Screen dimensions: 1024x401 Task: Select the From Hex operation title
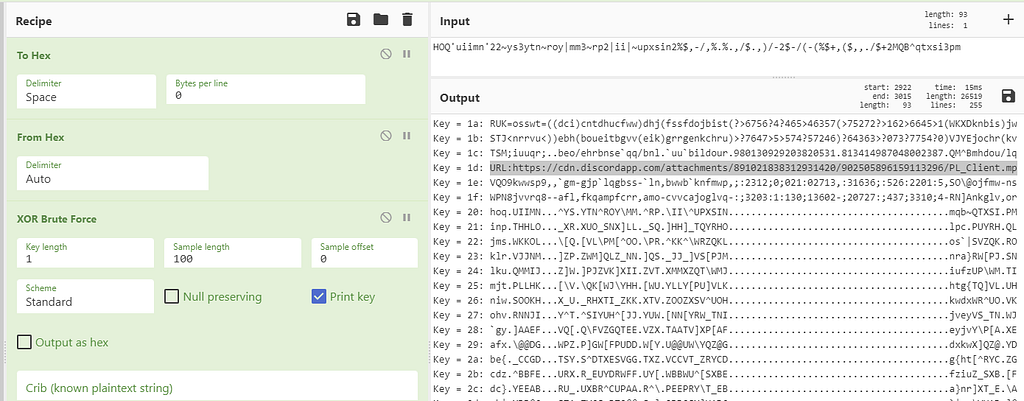click(x=40, y=137)
